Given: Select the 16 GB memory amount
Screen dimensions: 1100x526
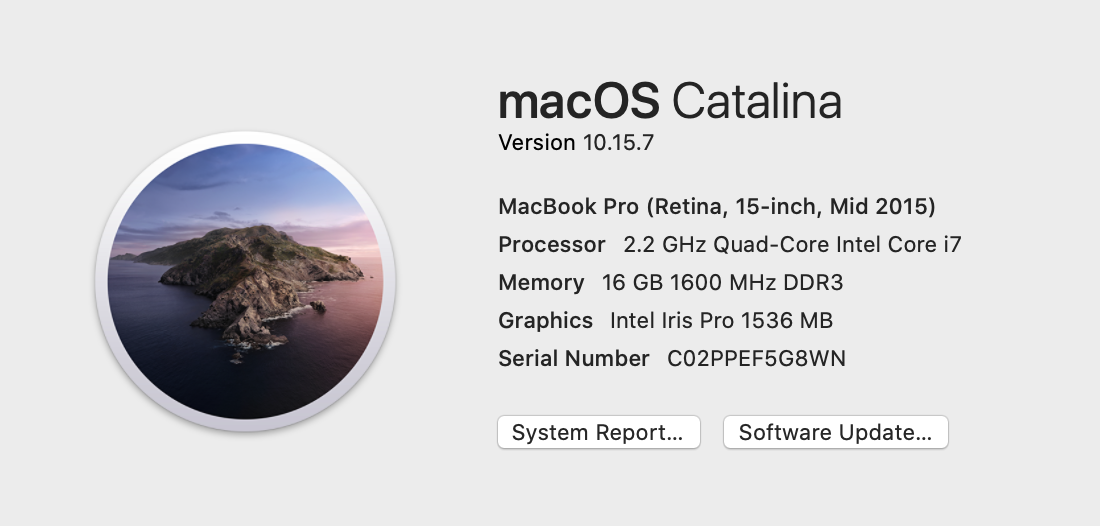Looking at the screenshot, I should coord(632,283).
